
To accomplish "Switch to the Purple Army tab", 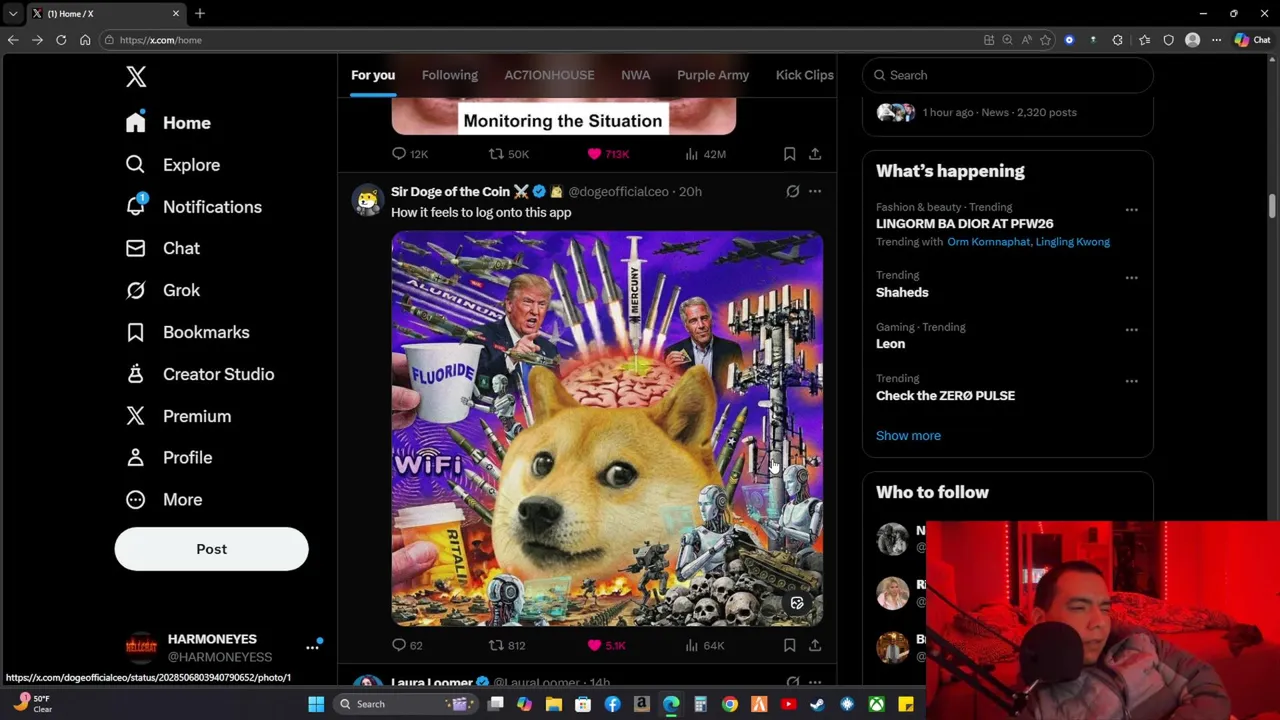I will tap(713, 75).
